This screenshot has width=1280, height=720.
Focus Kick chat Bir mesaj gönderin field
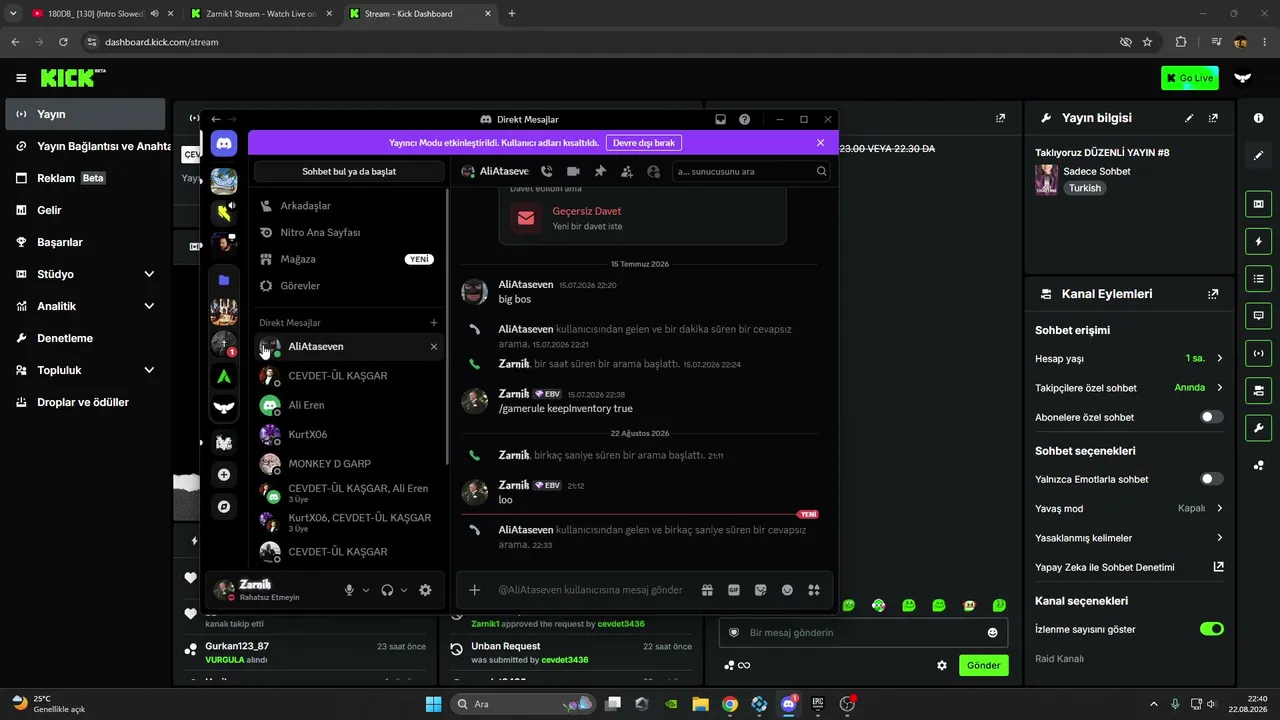coord(864,633)
